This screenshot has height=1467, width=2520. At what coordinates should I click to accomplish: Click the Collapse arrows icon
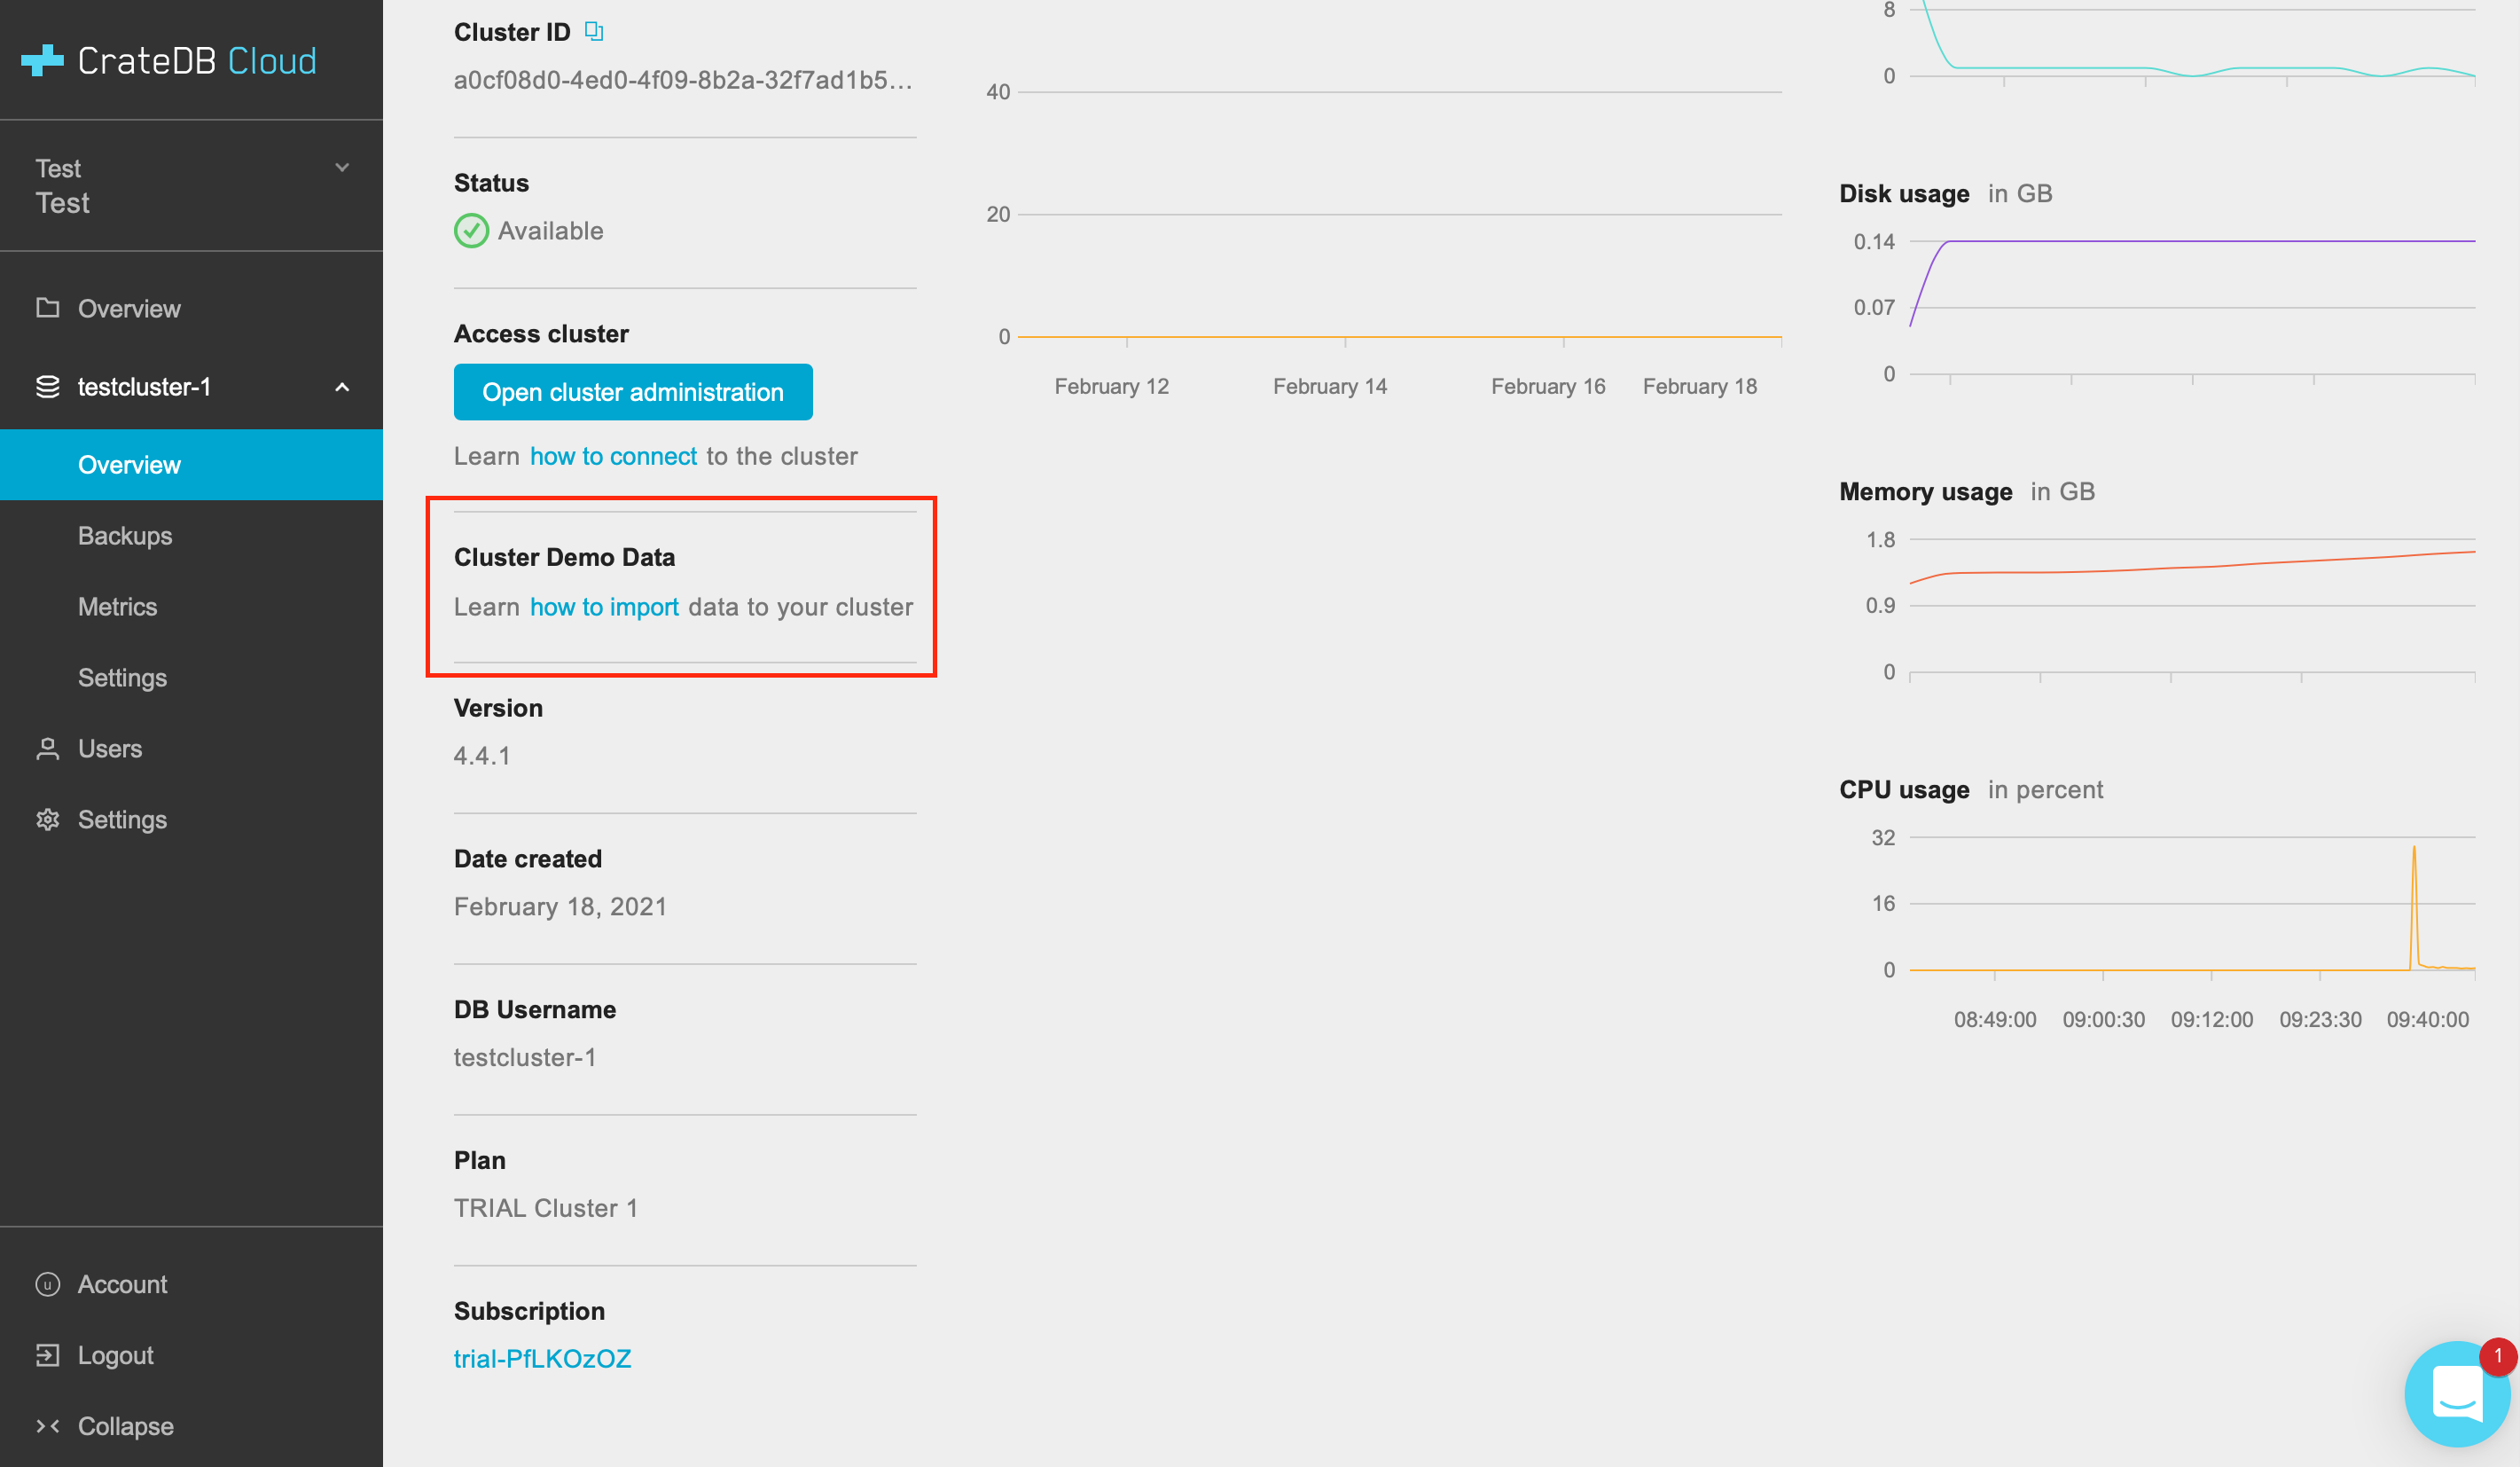tap(47, 1426)
